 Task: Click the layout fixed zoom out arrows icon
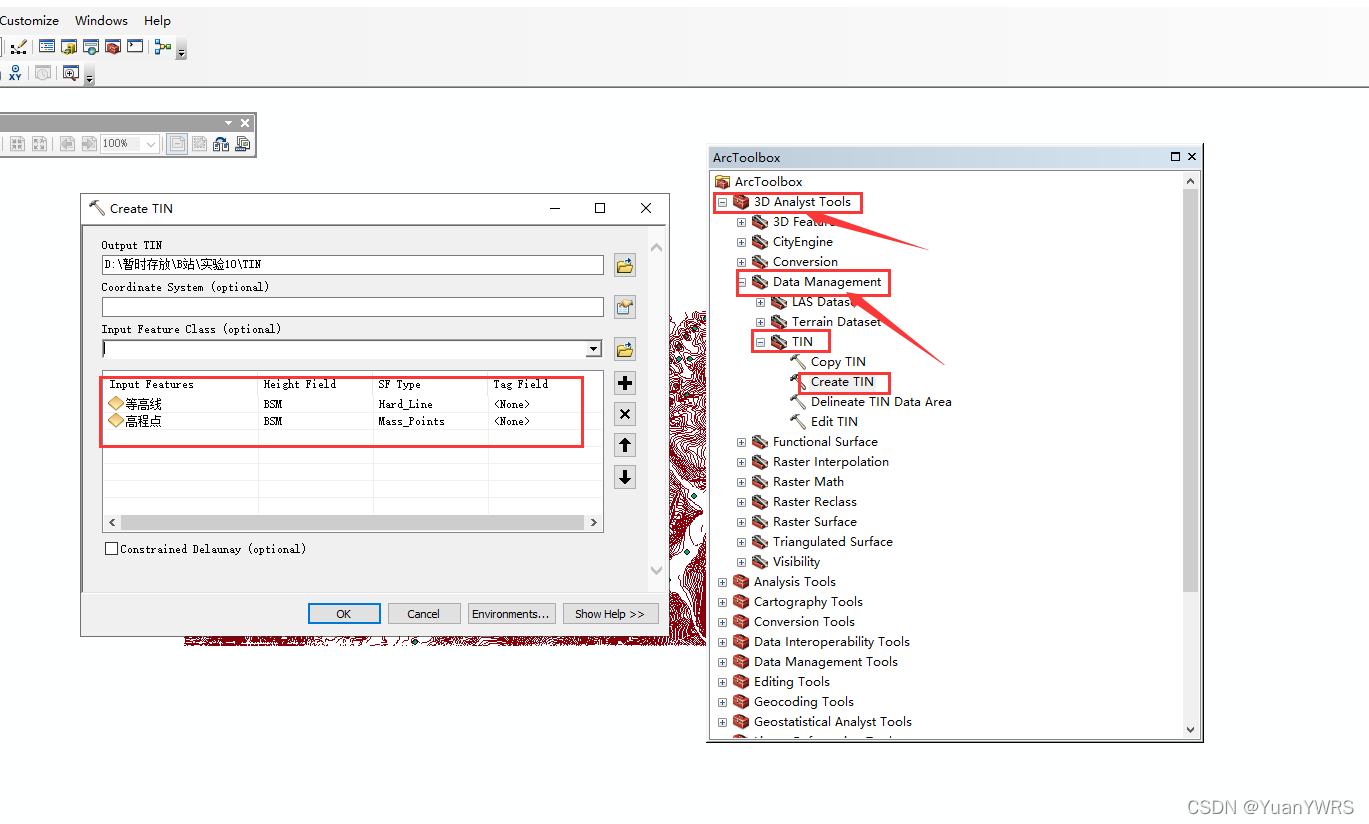tap(39, 144)
